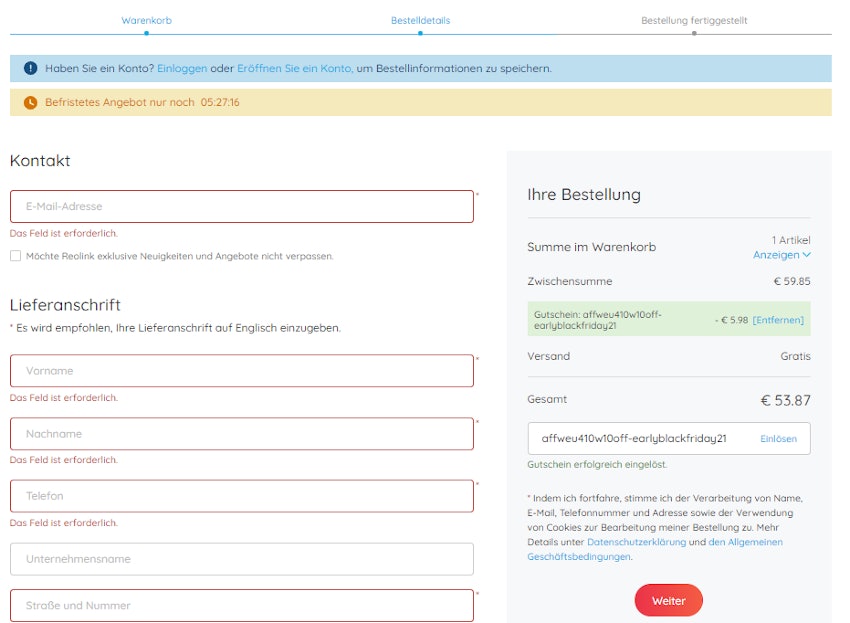
Task: Click the blue info exclamation icon
Action: [x=30, y=68]
